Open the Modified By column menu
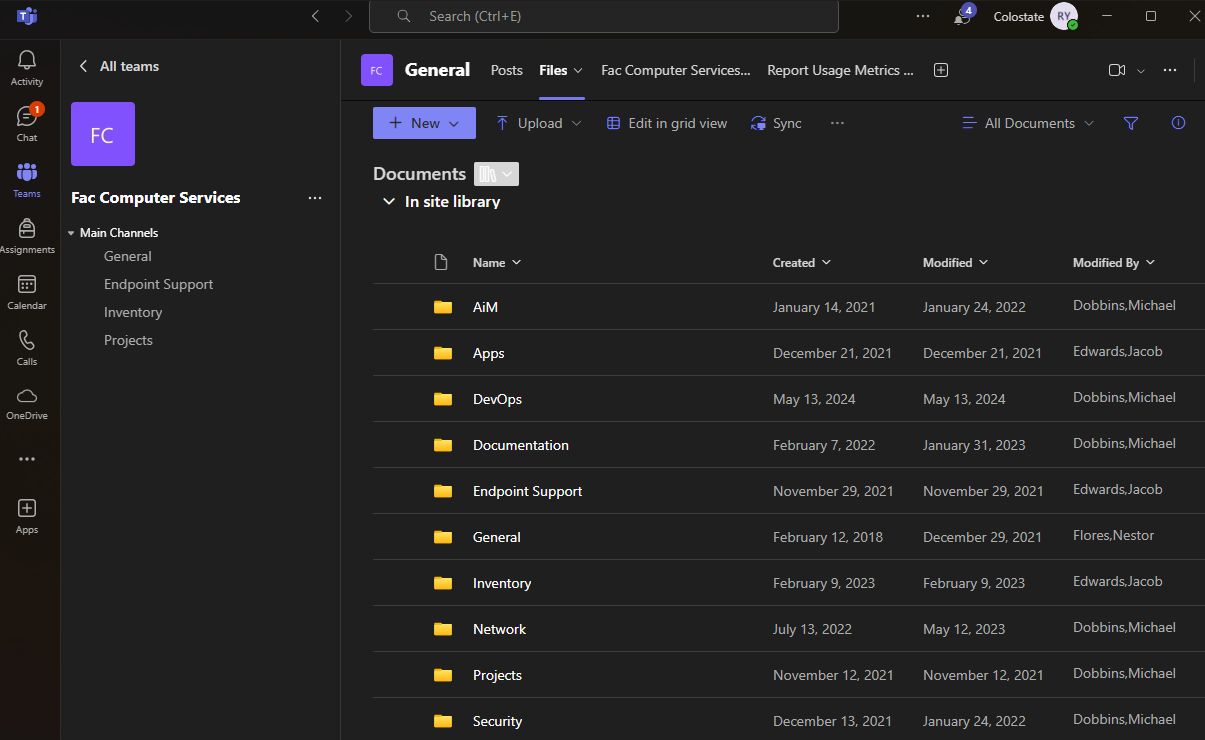This screenshot has width=1205, height=740. pos(1114,262)
